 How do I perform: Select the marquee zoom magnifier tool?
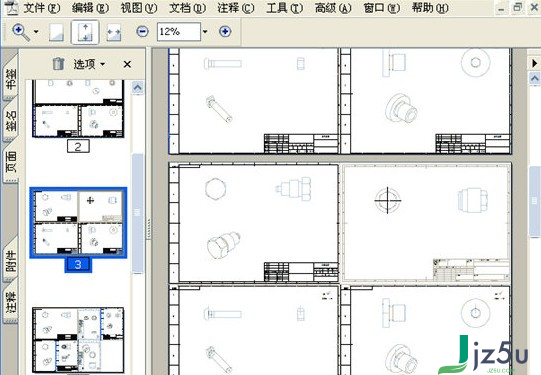21,32
